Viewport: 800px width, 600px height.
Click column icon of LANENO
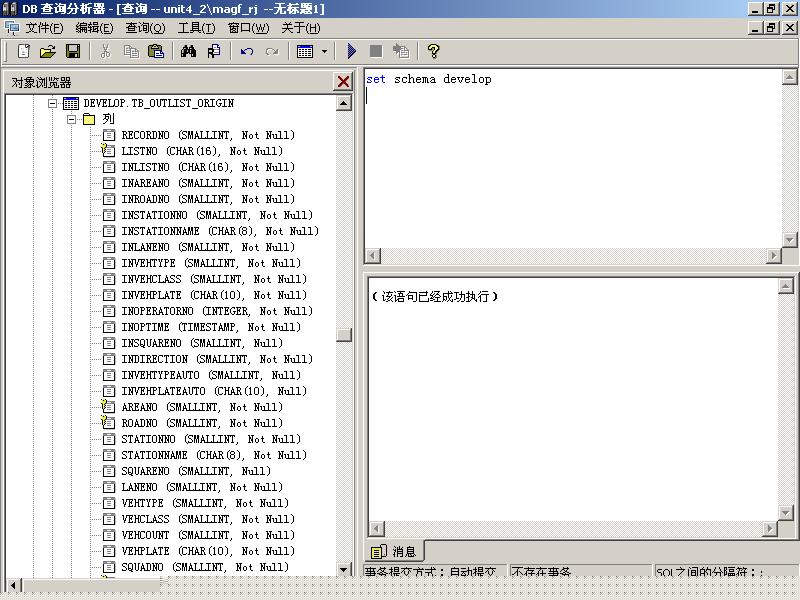(x=109, y=487)
